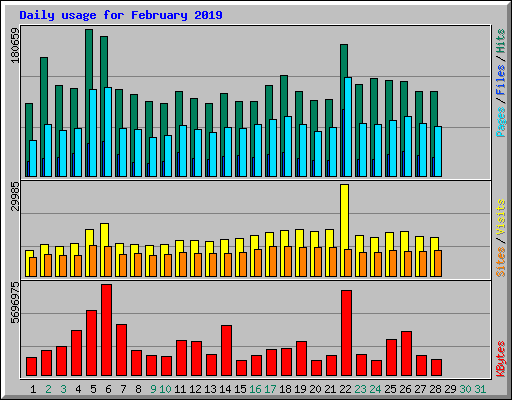This screenshot has height=400, width=512.
Task: Click day '28' on the x-axis
Action: tap(435, 389)
